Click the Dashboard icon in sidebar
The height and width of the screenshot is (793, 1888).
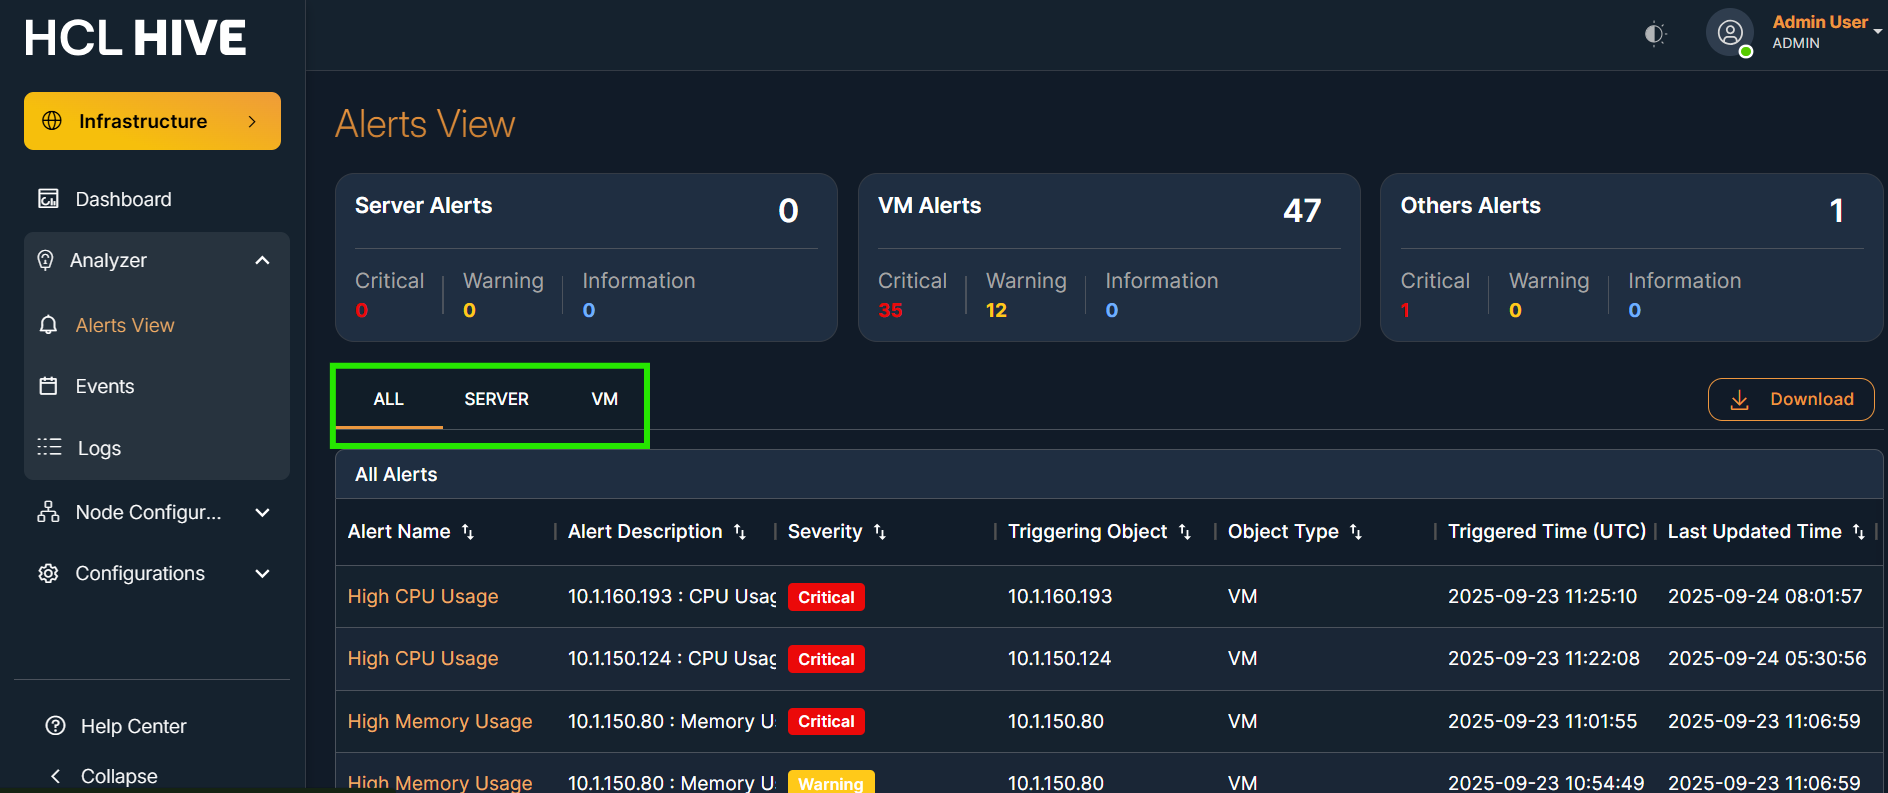point(48,199)
